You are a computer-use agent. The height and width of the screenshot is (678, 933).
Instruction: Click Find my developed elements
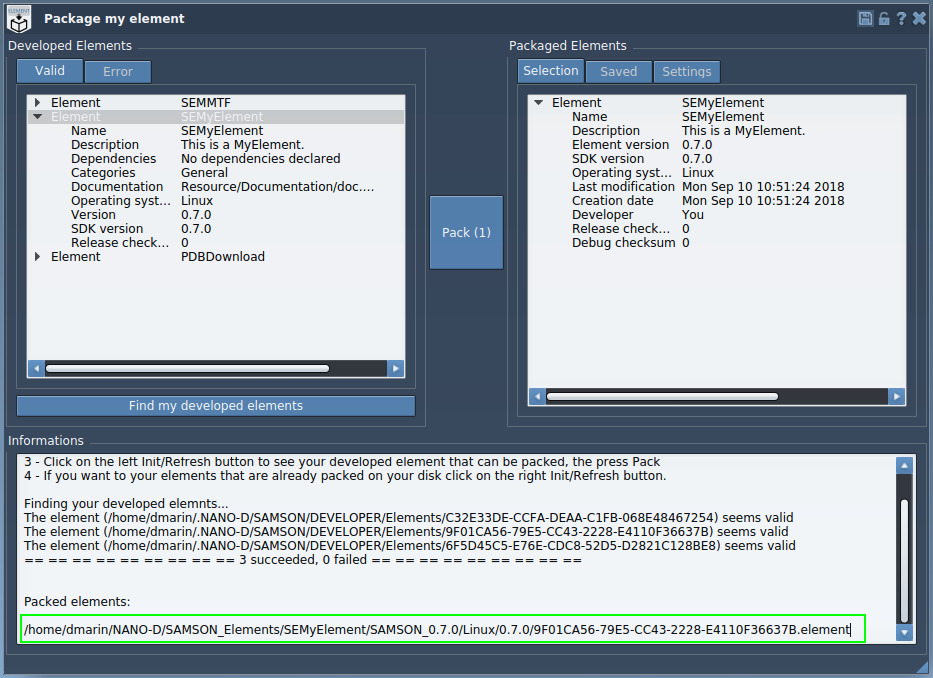[x=215, y=405]
